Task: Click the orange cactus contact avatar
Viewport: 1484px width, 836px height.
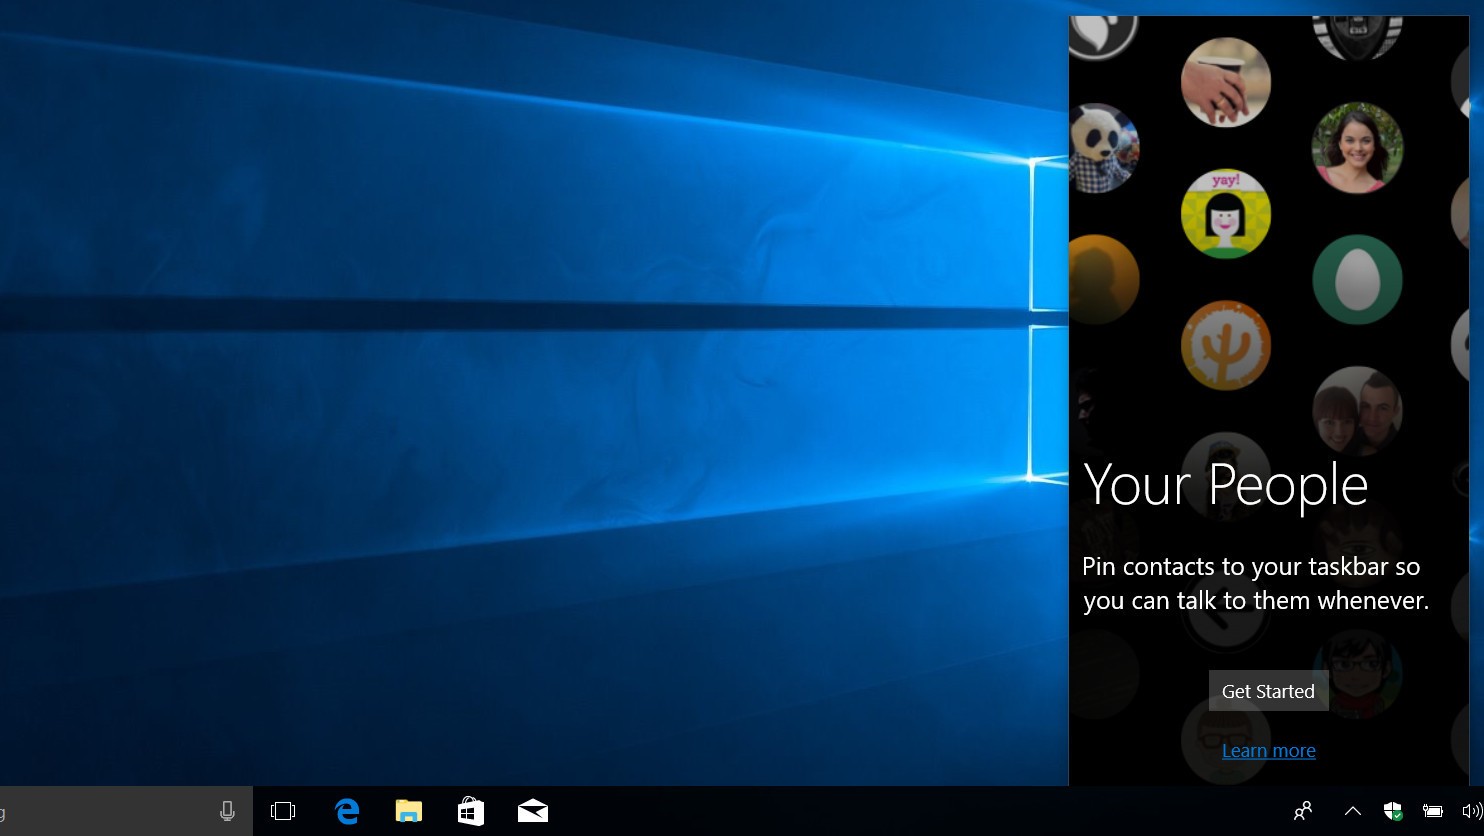Action: (1226, 345)
